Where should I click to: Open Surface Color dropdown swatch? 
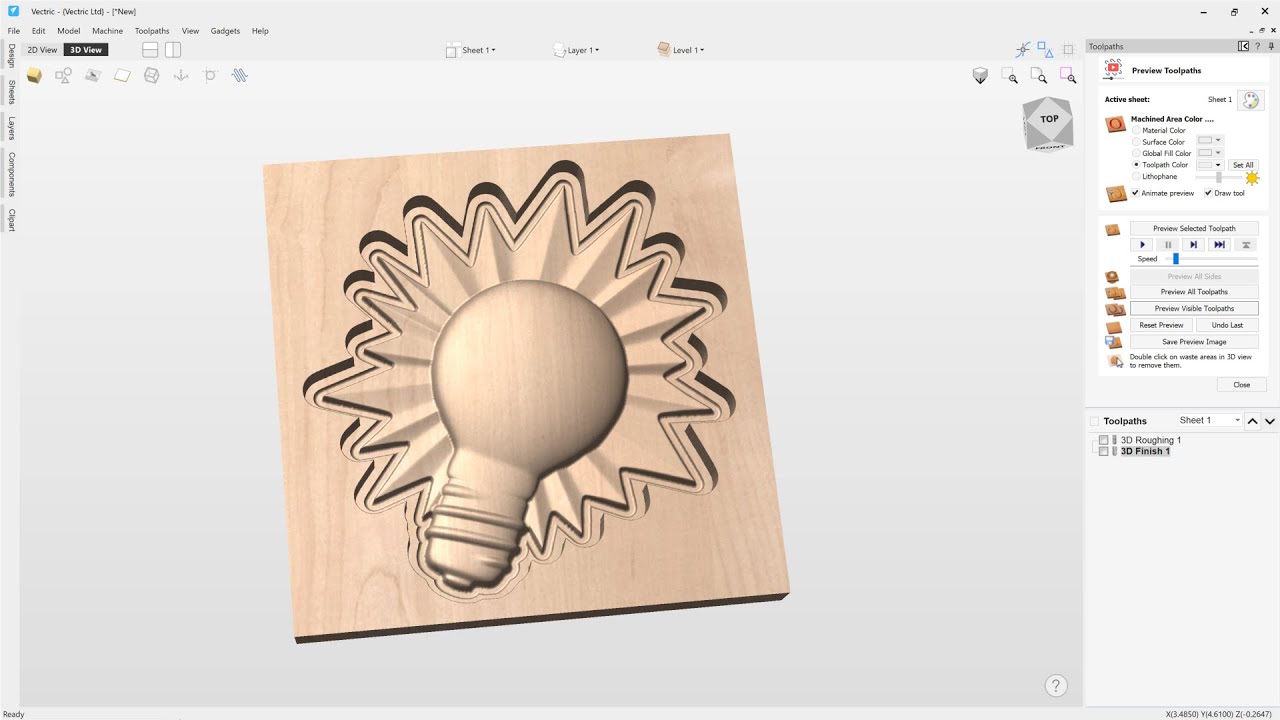pyautogui.click(x=1210, y=141)
